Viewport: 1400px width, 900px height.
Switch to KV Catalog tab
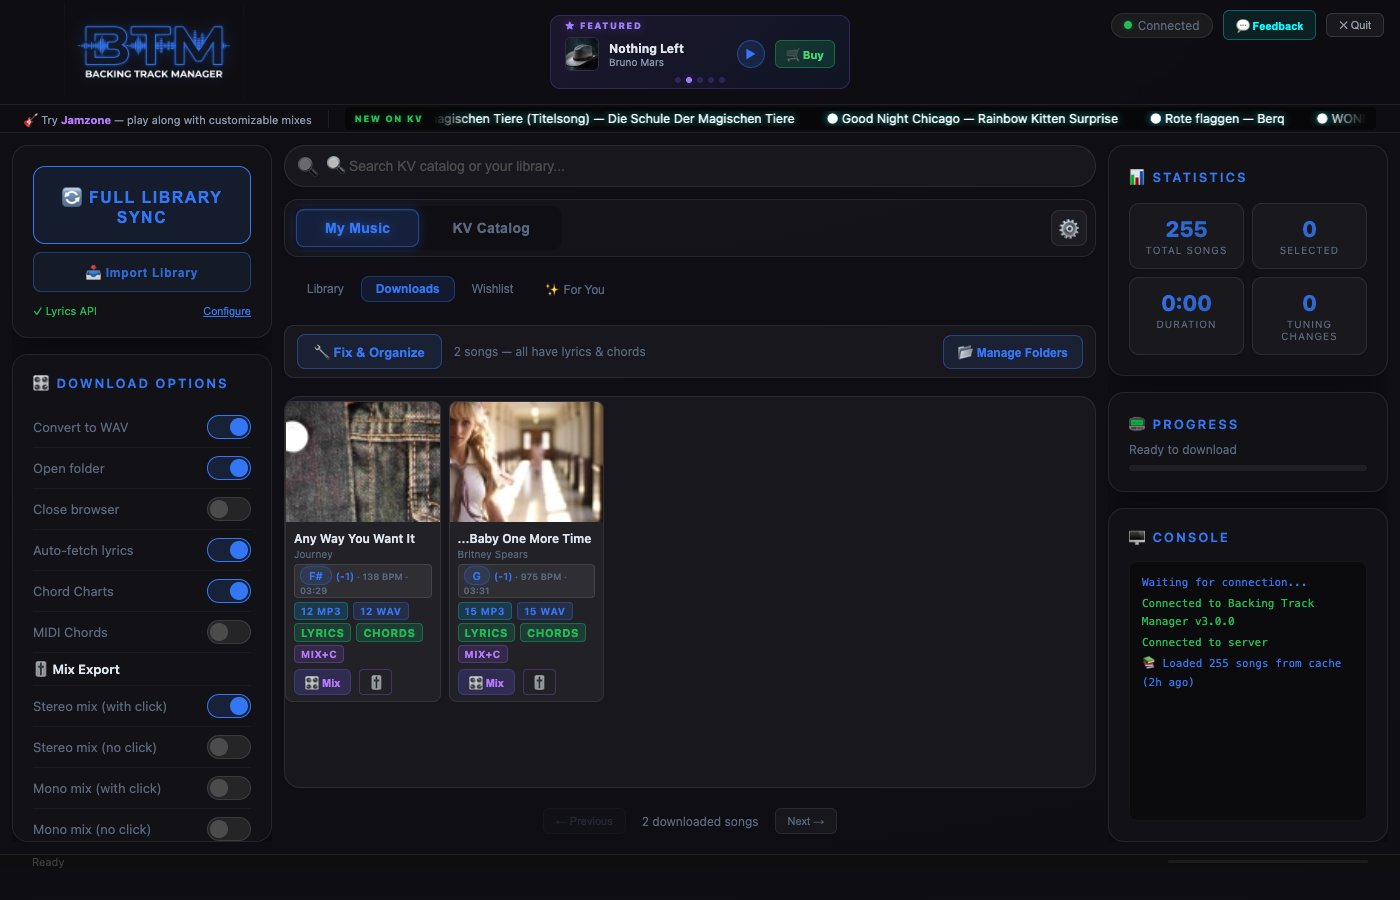pyautogui.click(x=491, y=228)
